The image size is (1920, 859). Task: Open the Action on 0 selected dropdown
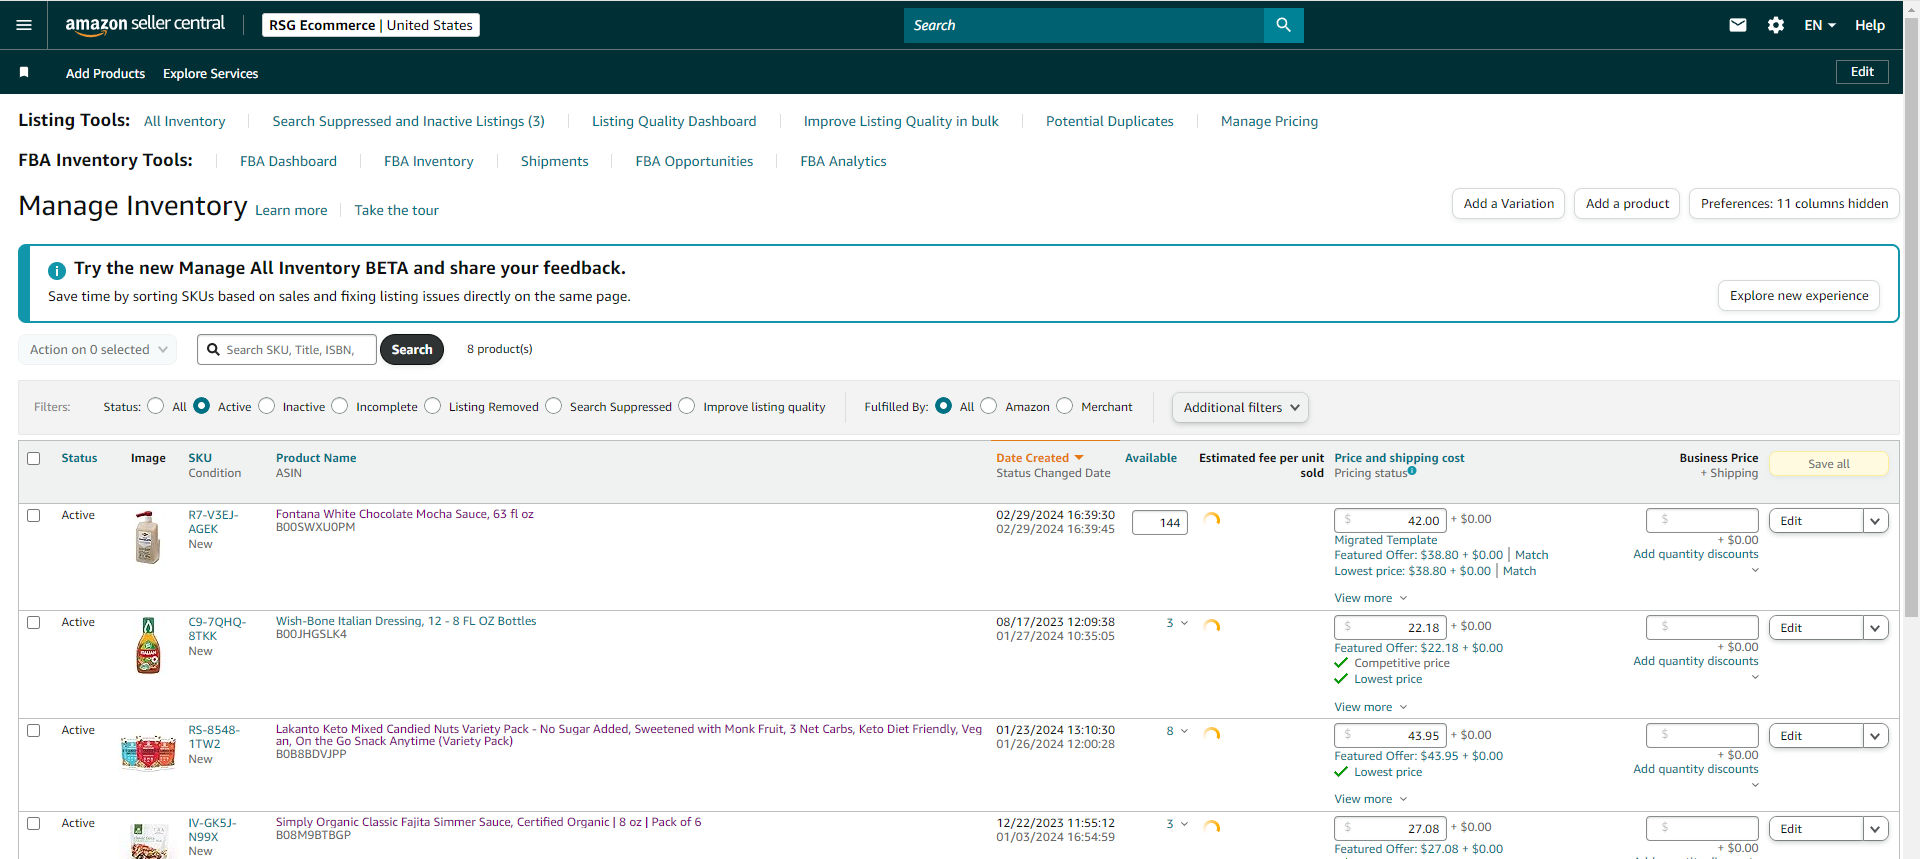coord(98,349)
